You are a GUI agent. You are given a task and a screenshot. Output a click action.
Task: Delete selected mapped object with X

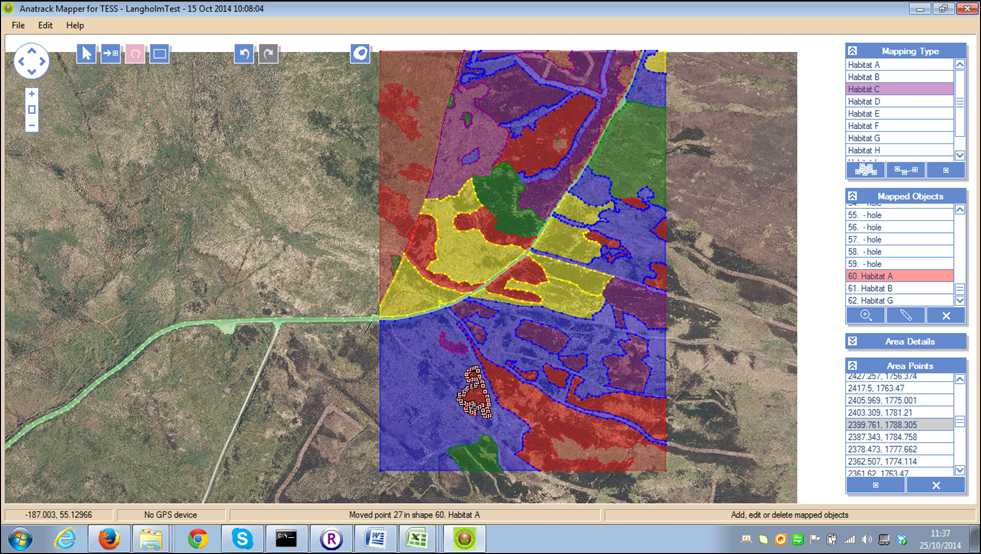[x=945, y=315]
